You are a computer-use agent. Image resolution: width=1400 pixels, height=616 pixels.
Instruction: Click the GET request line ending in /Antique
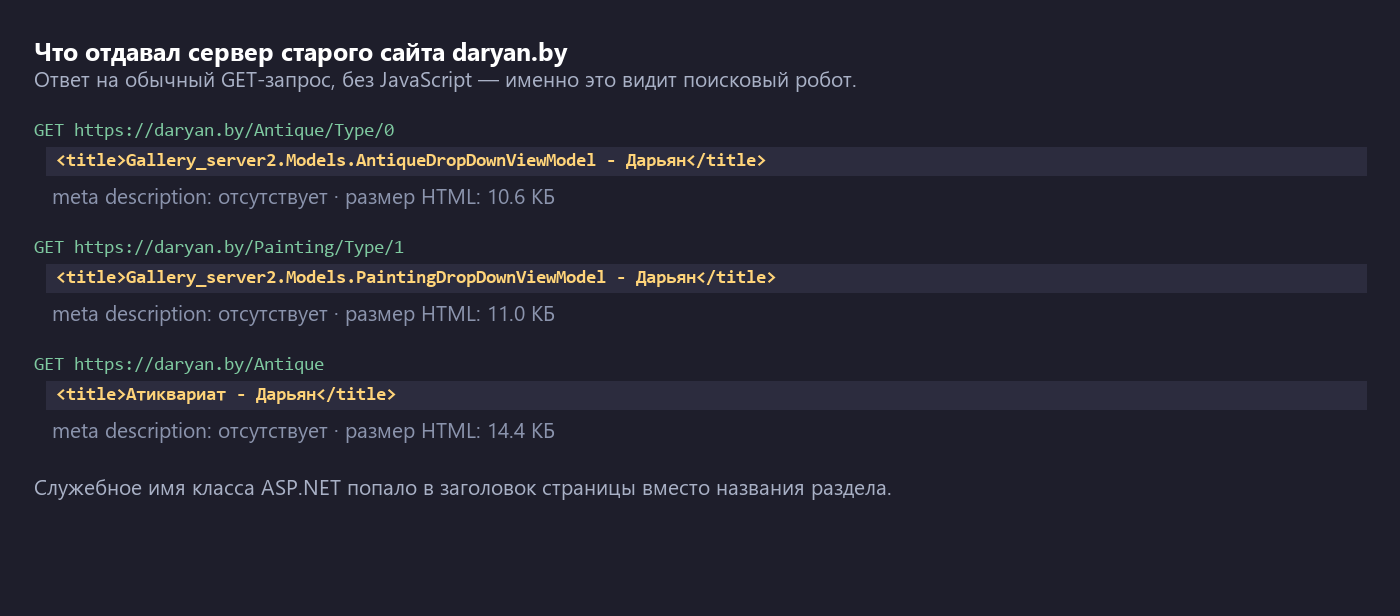tap(179, 364)
